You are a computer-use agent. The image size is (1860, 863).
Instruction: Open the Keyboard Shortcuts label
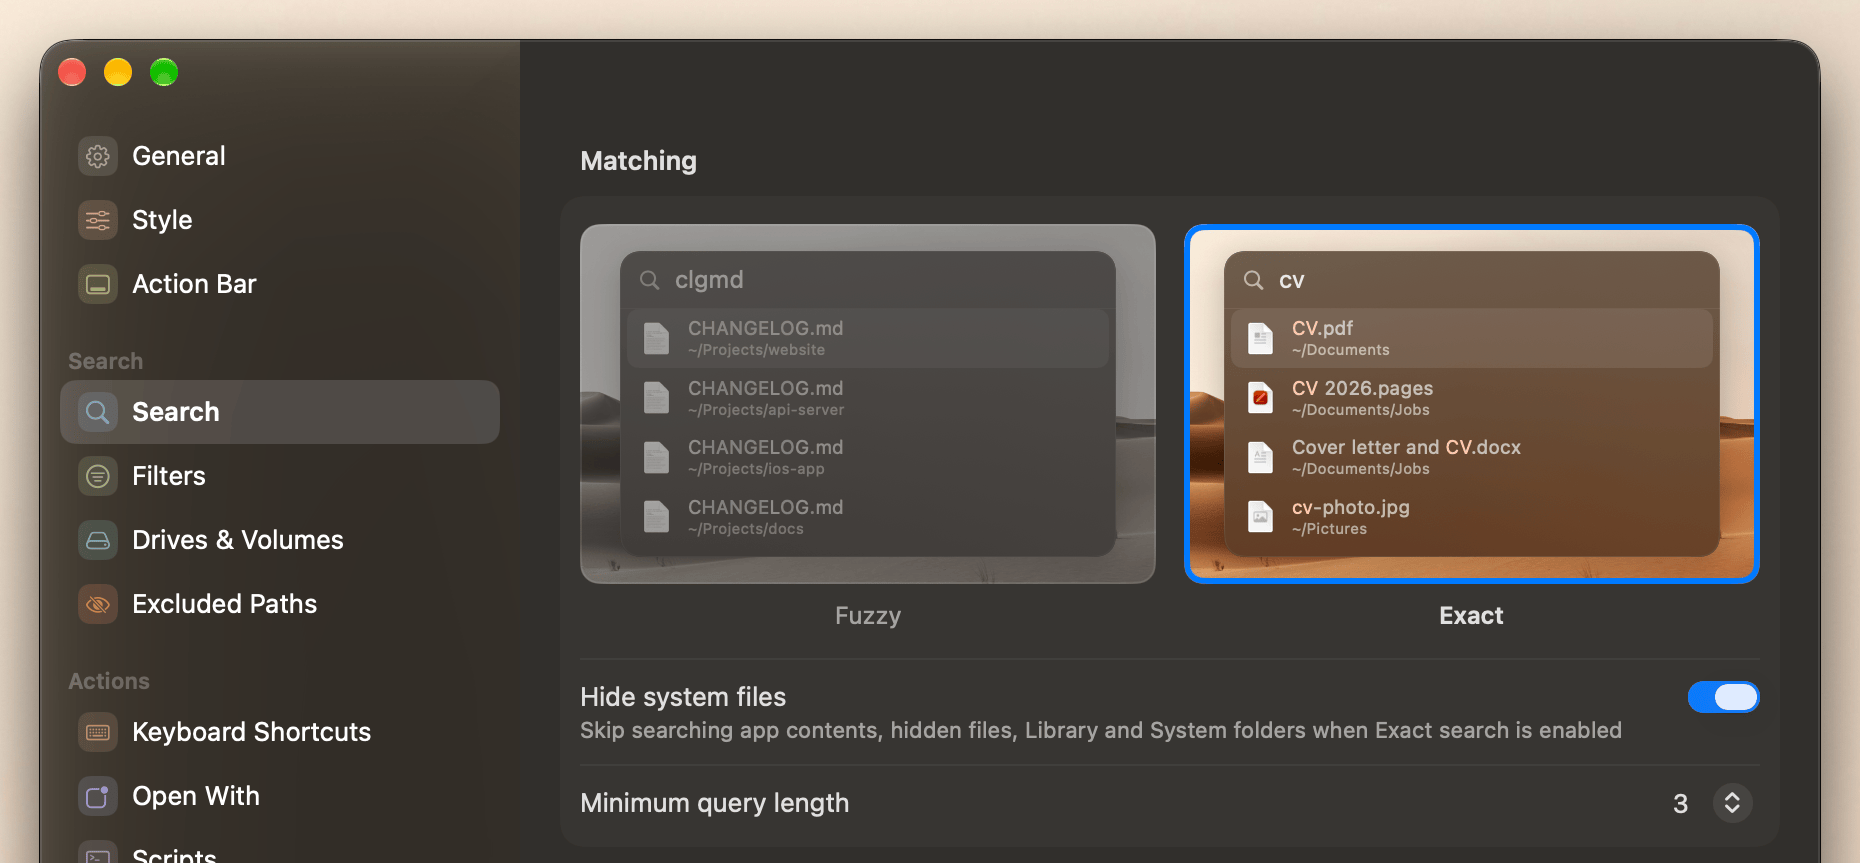252,732
